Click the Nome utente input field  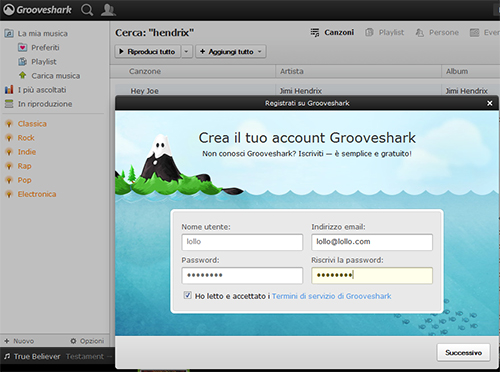tap(242, 242)
